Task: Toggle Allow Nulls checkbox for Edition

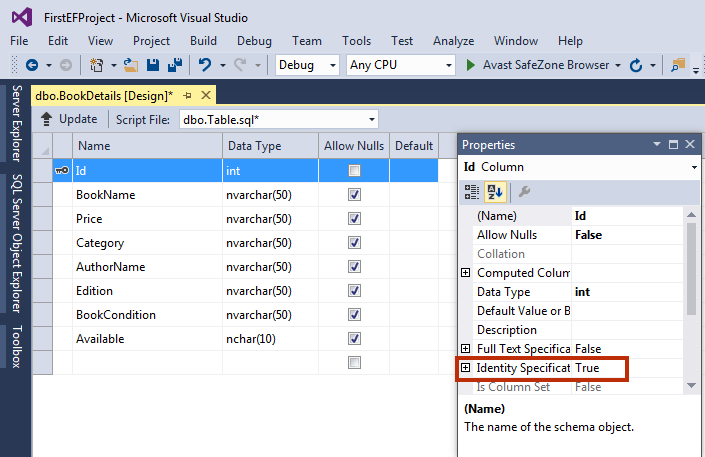Action: point(354,291)
